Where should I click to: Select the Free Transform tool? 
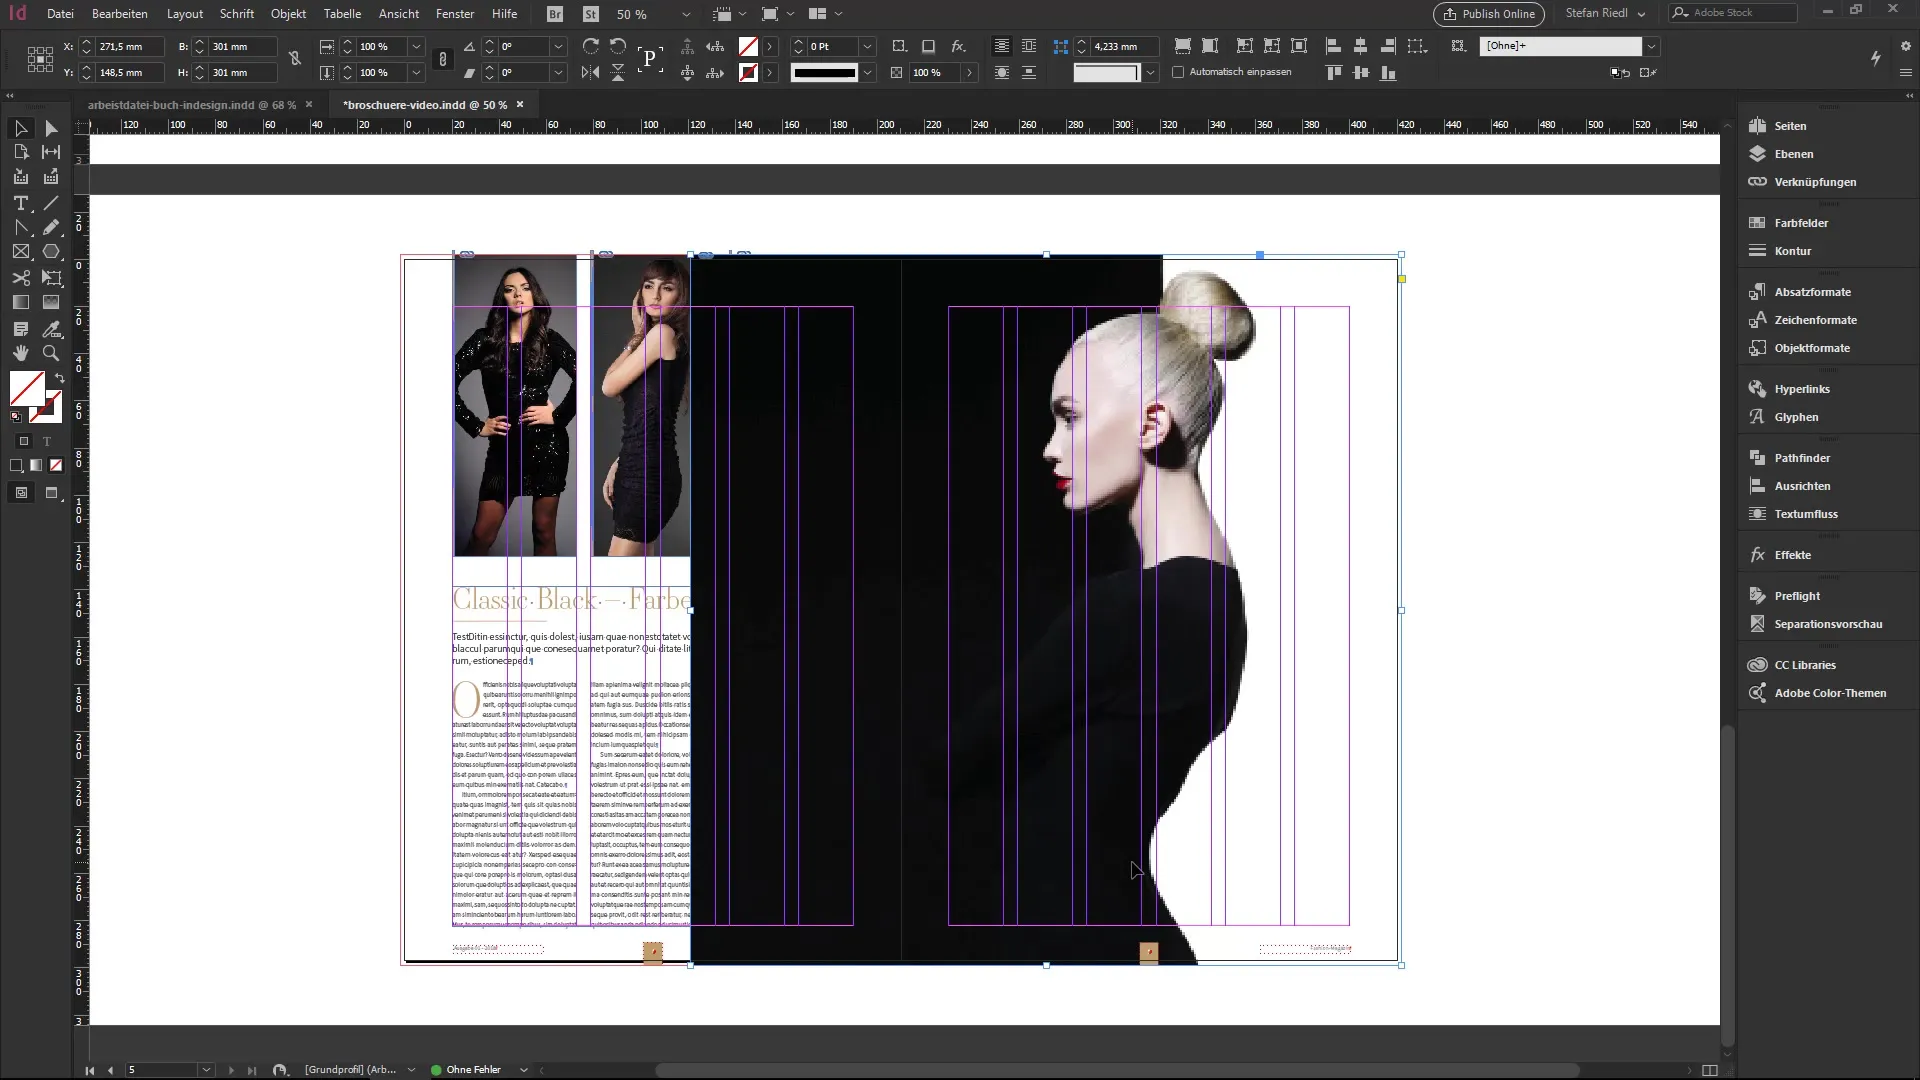pyautogui.click(x=51, y=278)
